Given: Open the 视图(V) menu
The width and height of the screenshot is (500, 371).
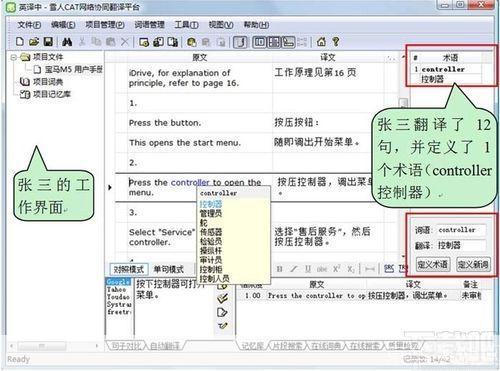Looking at the screenshot, I should pyautogui.click(x=221, y=25).
